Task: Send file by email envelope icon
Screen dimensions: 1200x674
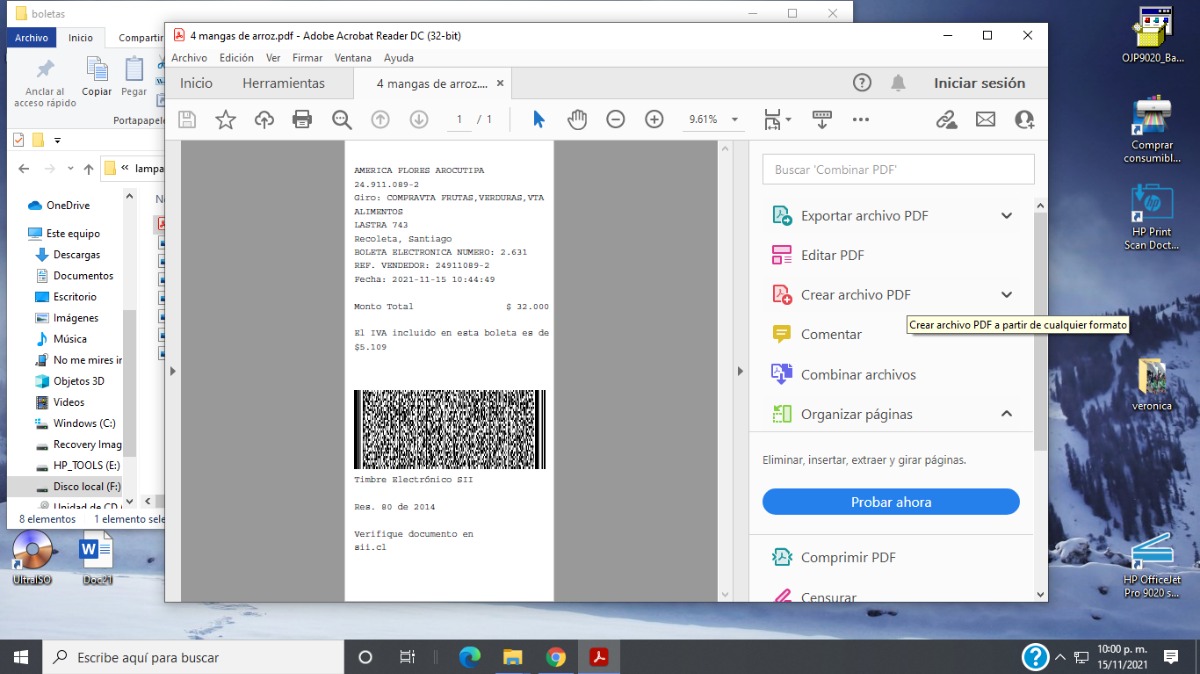Action: 986,120
